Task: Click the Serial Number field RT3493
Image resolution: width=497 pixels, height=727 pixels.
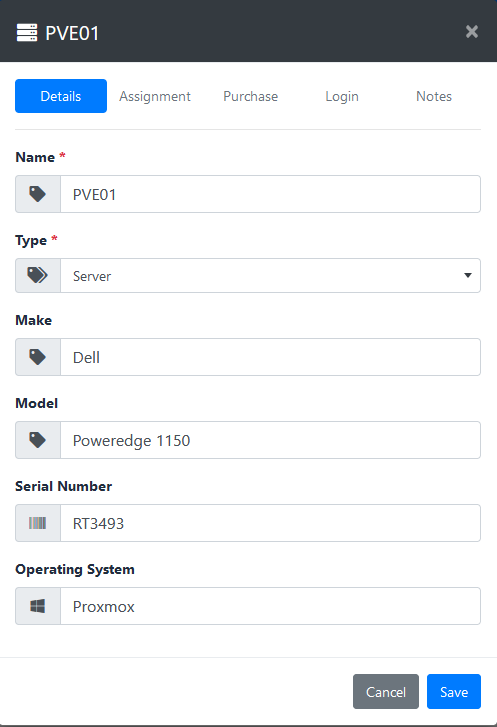Action: click(x=270, y=523)
